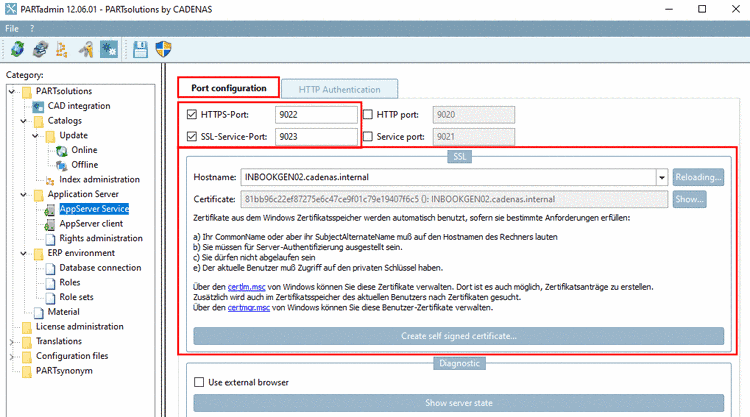Click the Show... certificate button
This screenshot has height=417, width=750.
coord(689,199)
